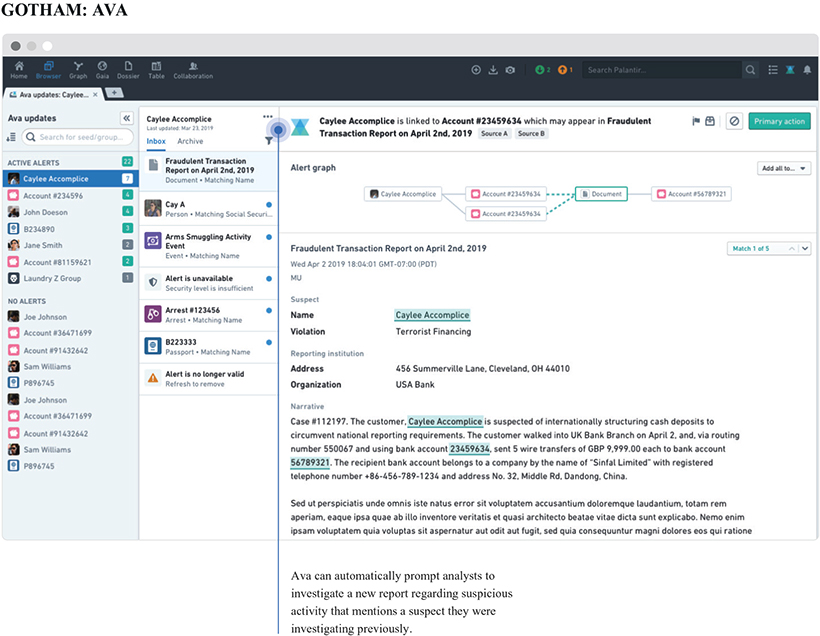Screen dimensions: 820x636
Task: Open the Graph application icon
Action: (x=78, y=70)
